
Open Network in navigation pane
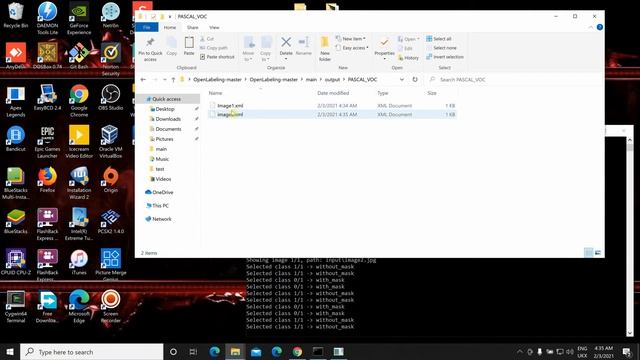coord(162,219)
